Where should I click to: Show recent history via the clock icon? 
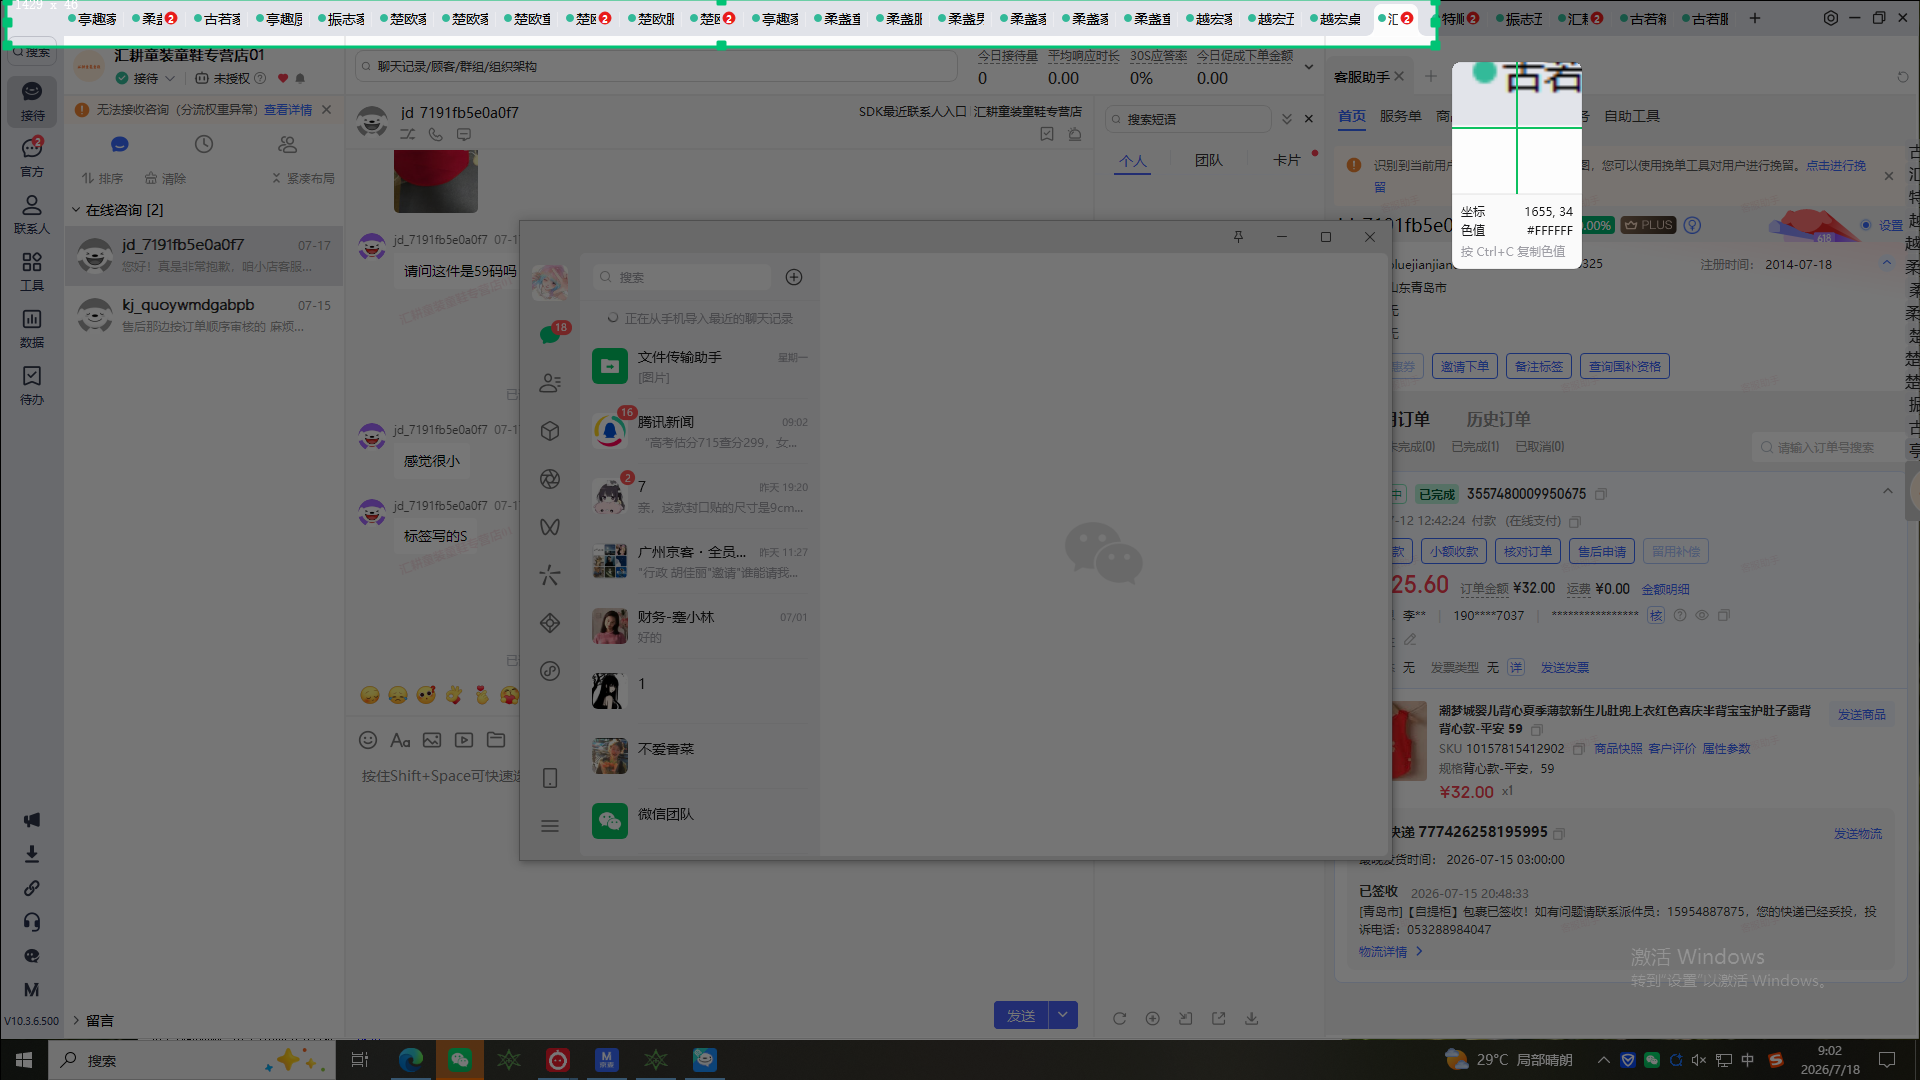click(x=204, y=144)
